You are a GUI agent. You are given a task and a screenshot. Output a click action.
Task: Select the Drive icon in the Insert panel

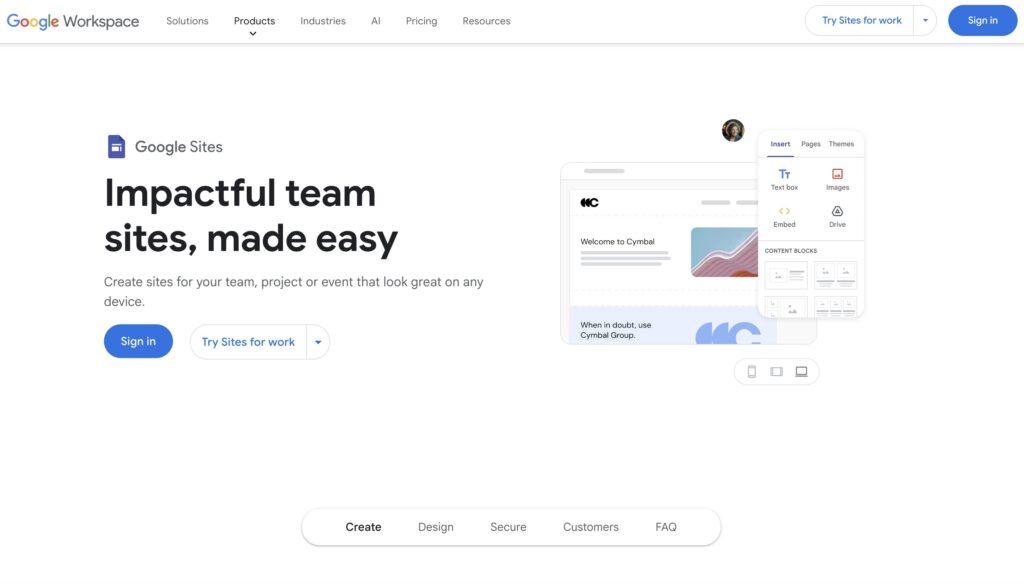click(x=837, y=213)
